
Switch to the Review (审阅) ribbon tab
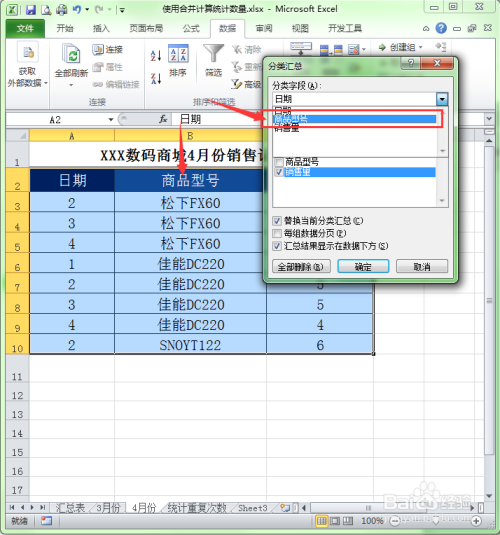pos(264,29)
